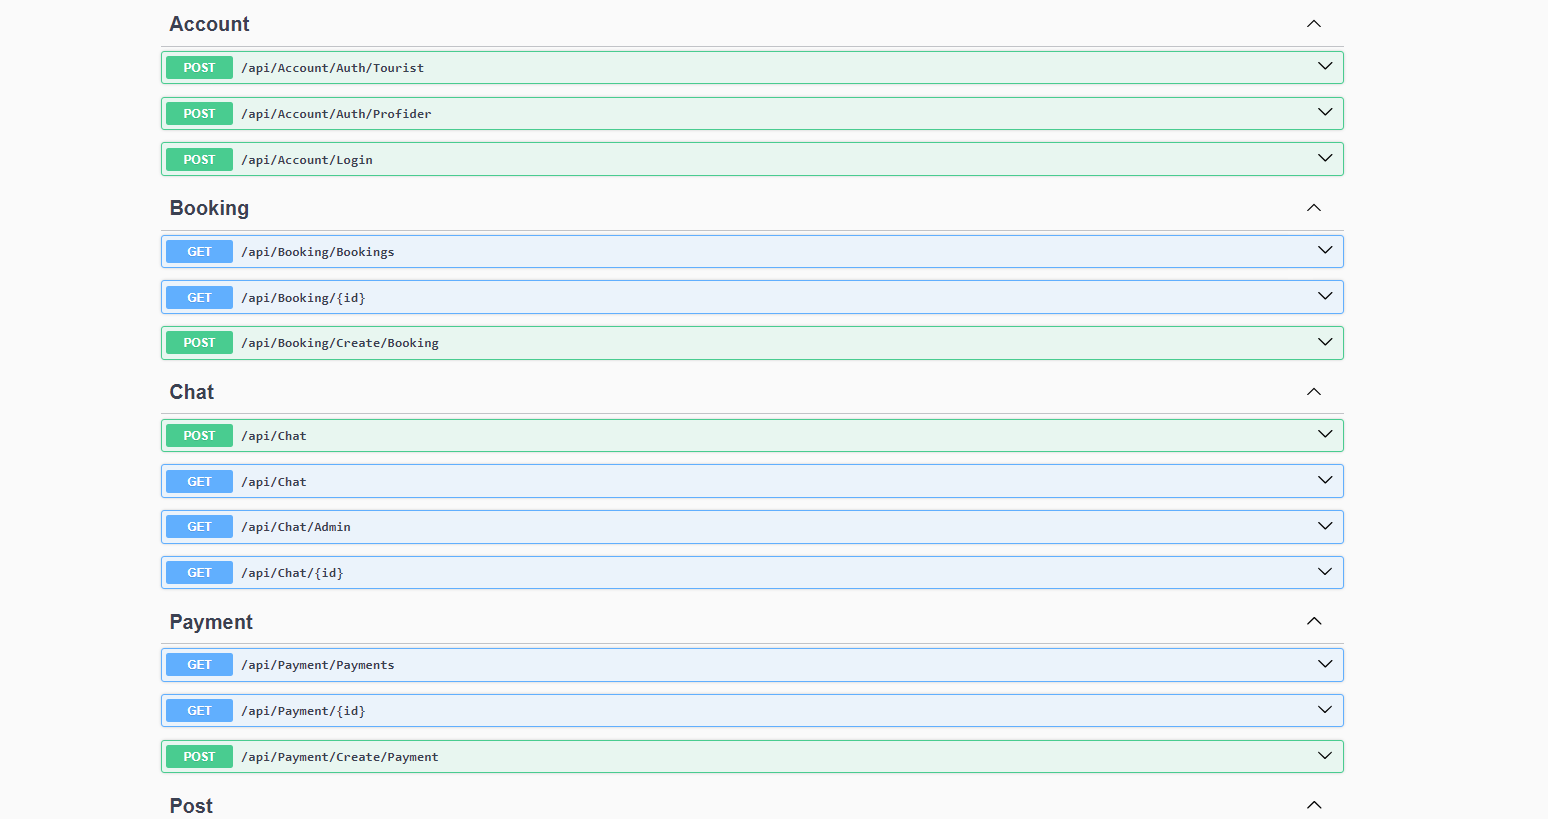The width and height of the screenshot is (1548, 819).
Task: Click POST badge of Account/Login endpoint
Action: pyautogui.click(x=199, y=160)
